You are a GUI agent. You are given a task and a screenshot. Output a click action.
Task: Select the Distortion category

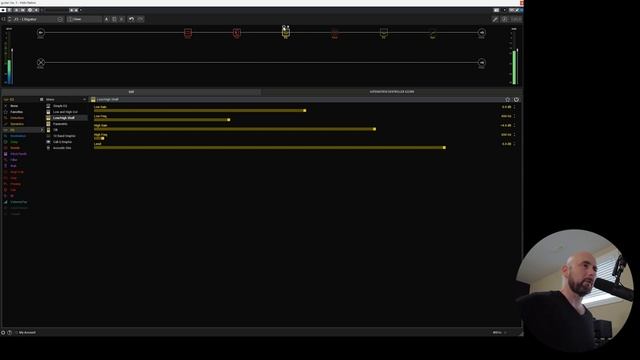(17, 118)
